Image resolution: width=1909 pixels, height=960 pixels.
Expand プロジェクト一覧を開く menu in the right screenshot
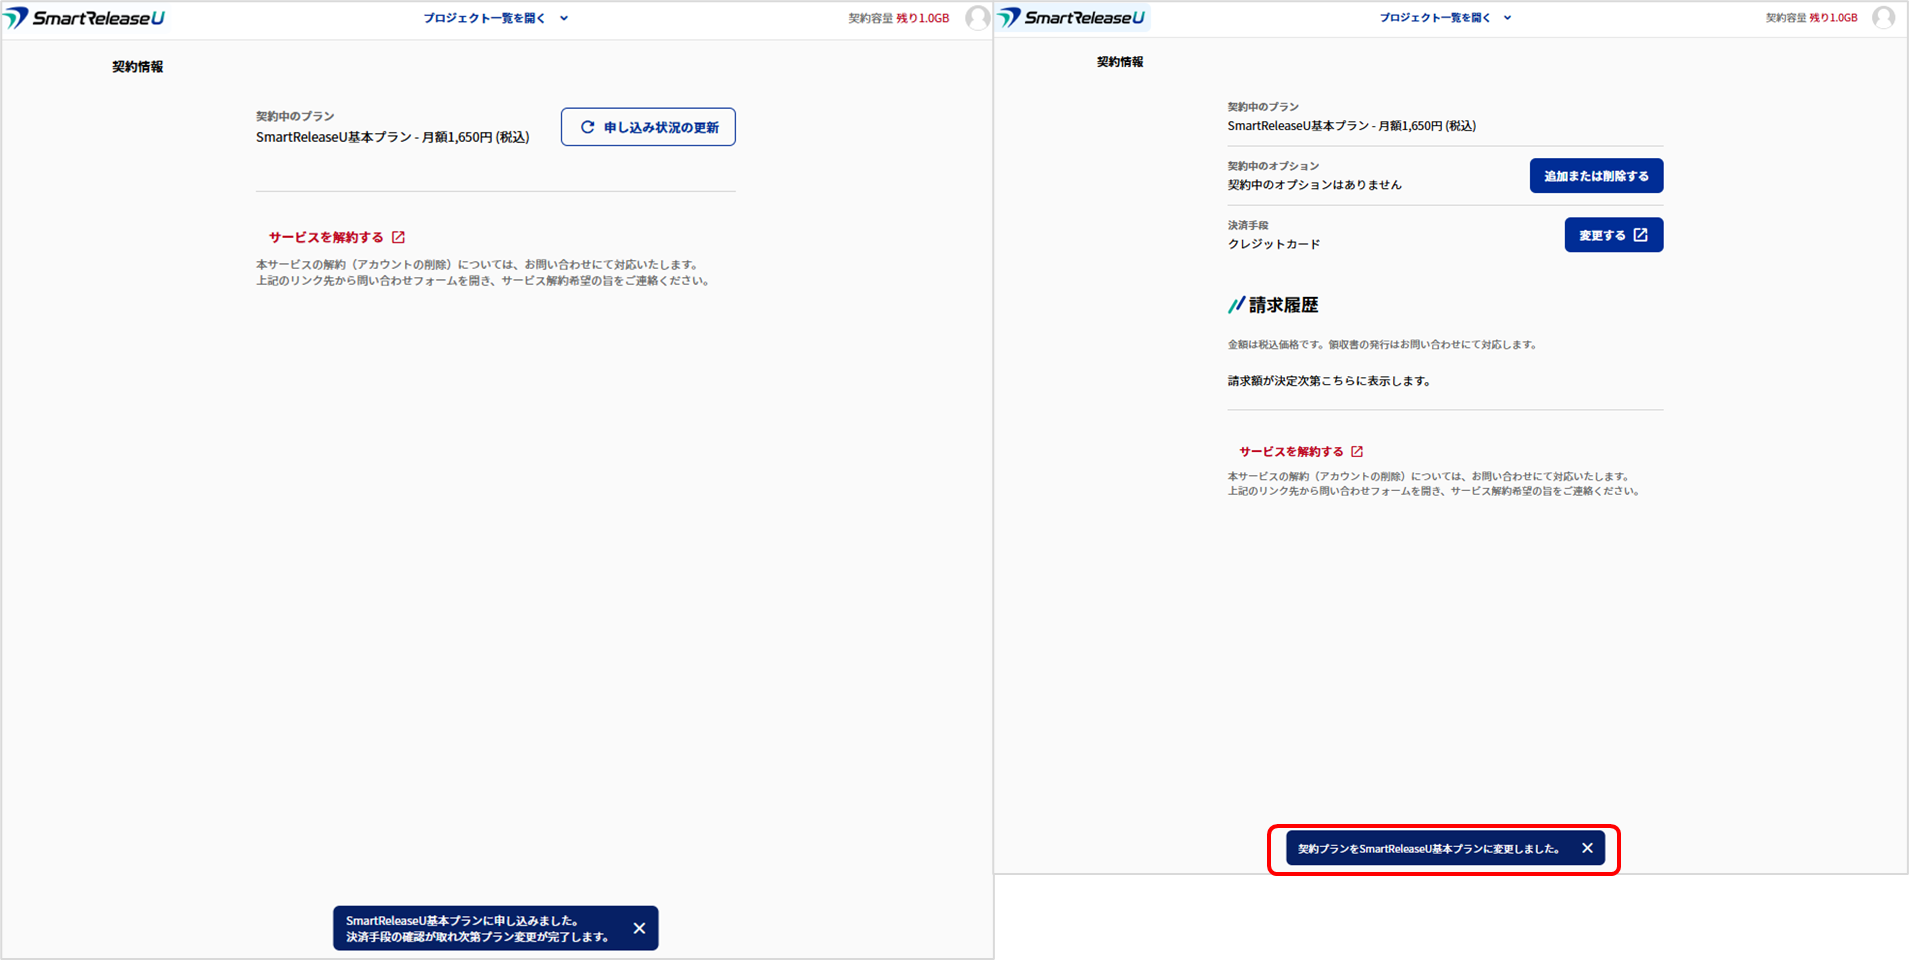1435,18
